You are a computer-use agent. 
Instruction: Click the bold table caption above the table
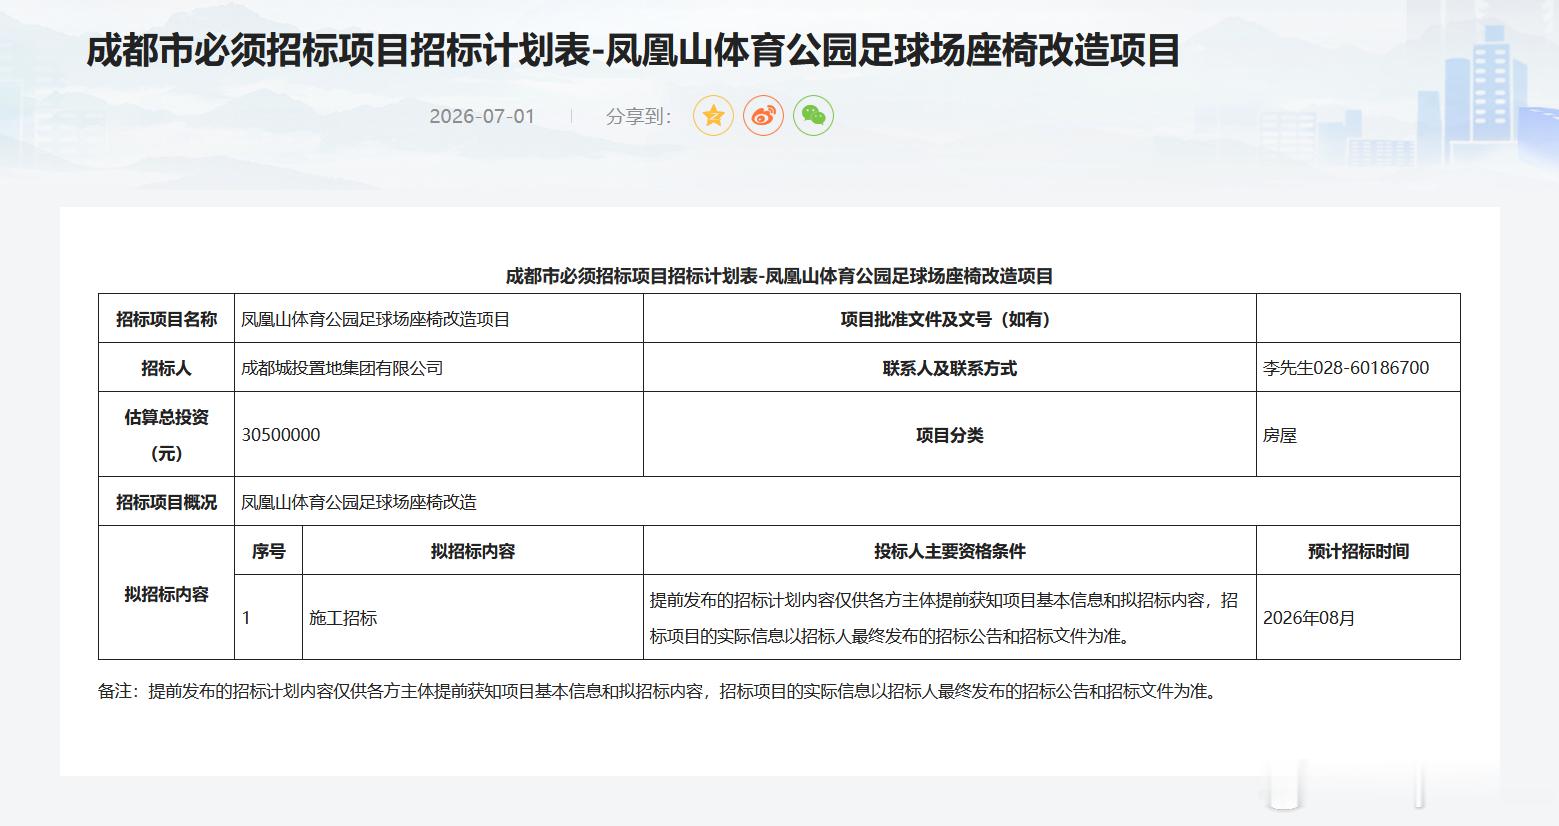tap(779, 276)
